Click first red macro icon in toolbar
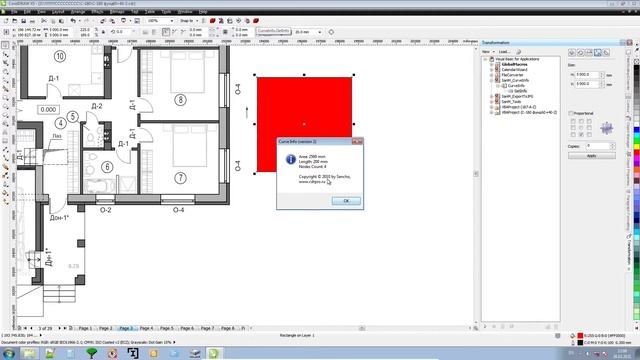640x360 pixels. click(x=213, y=21)
